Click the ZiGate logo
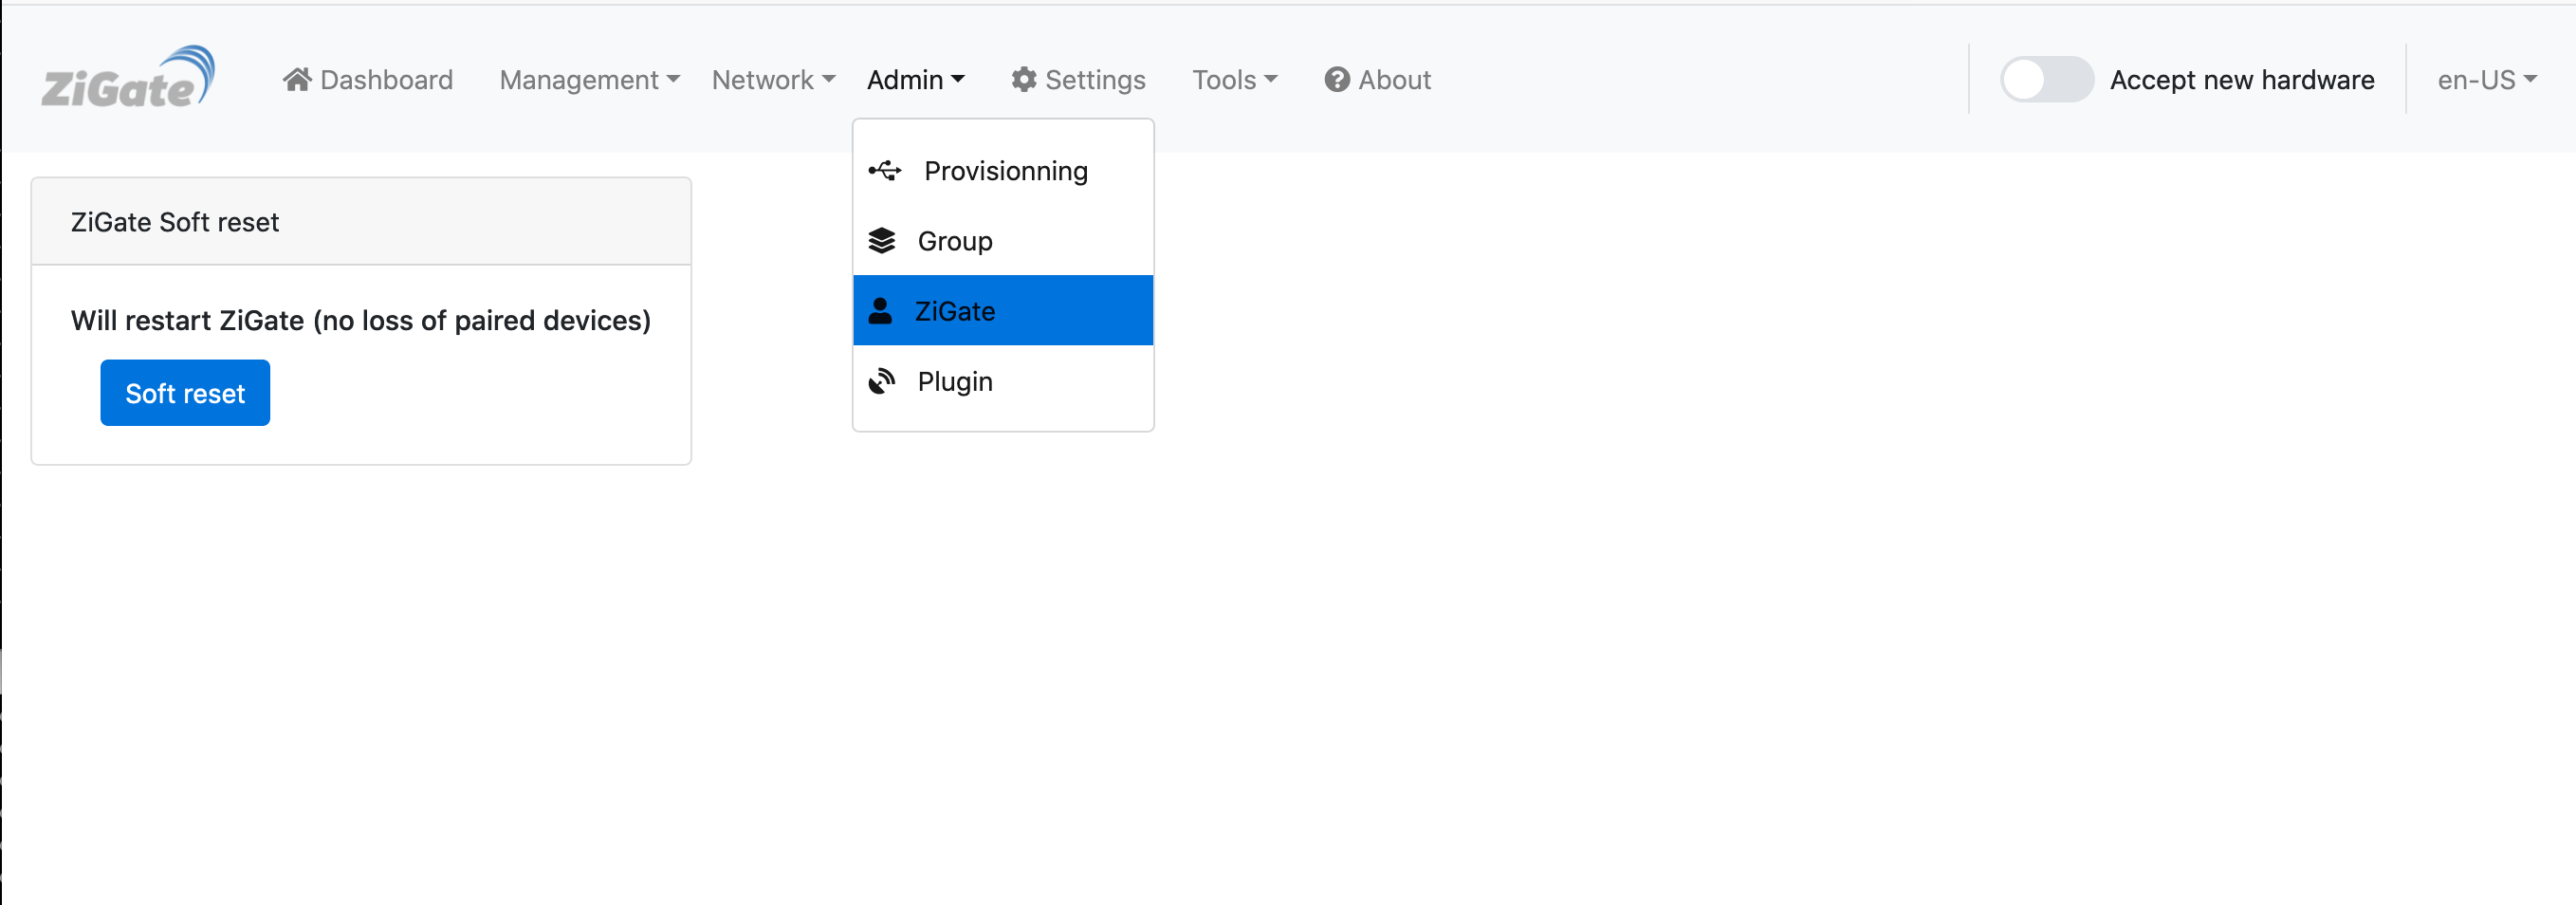 coord(128,78)
